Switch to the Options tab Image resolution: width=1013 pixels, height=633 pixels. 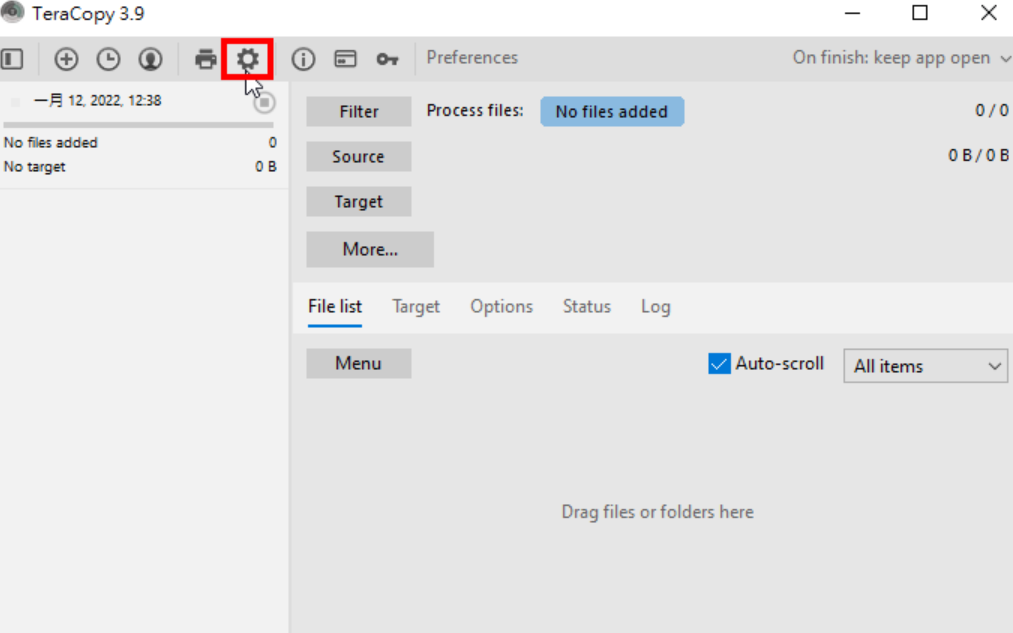pos(501,306)
